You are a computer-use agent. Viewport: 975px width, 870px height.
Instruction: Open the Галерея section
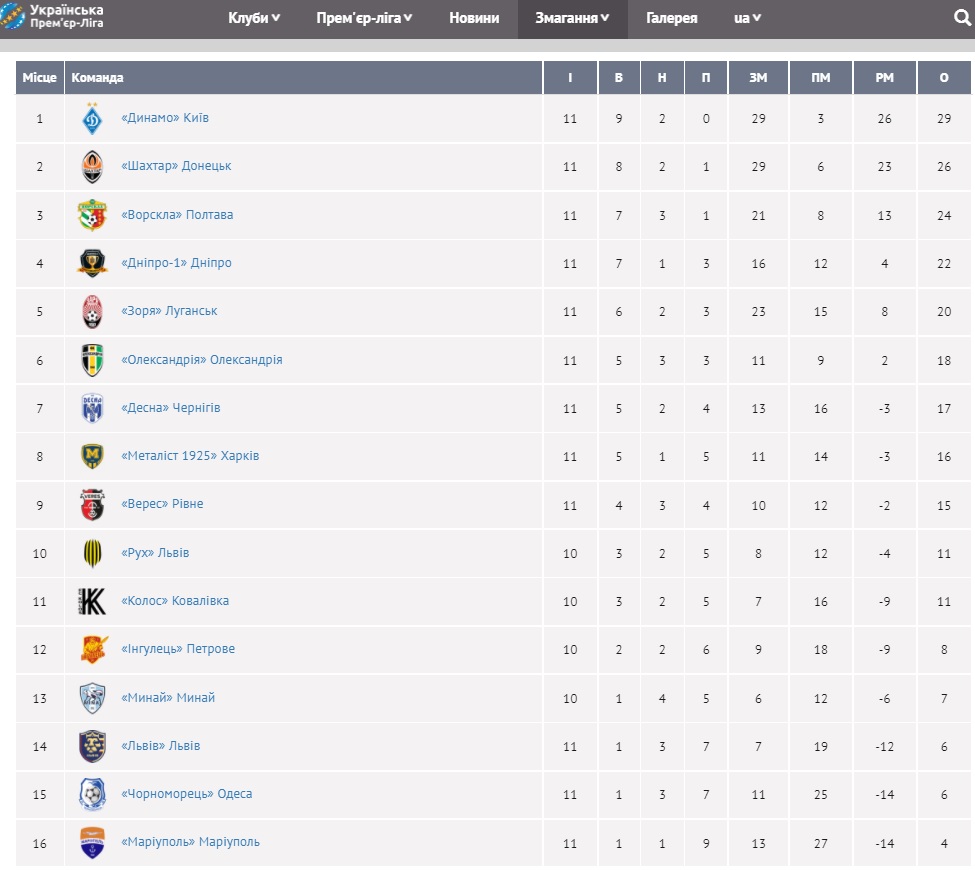click(x=672, y=18)
